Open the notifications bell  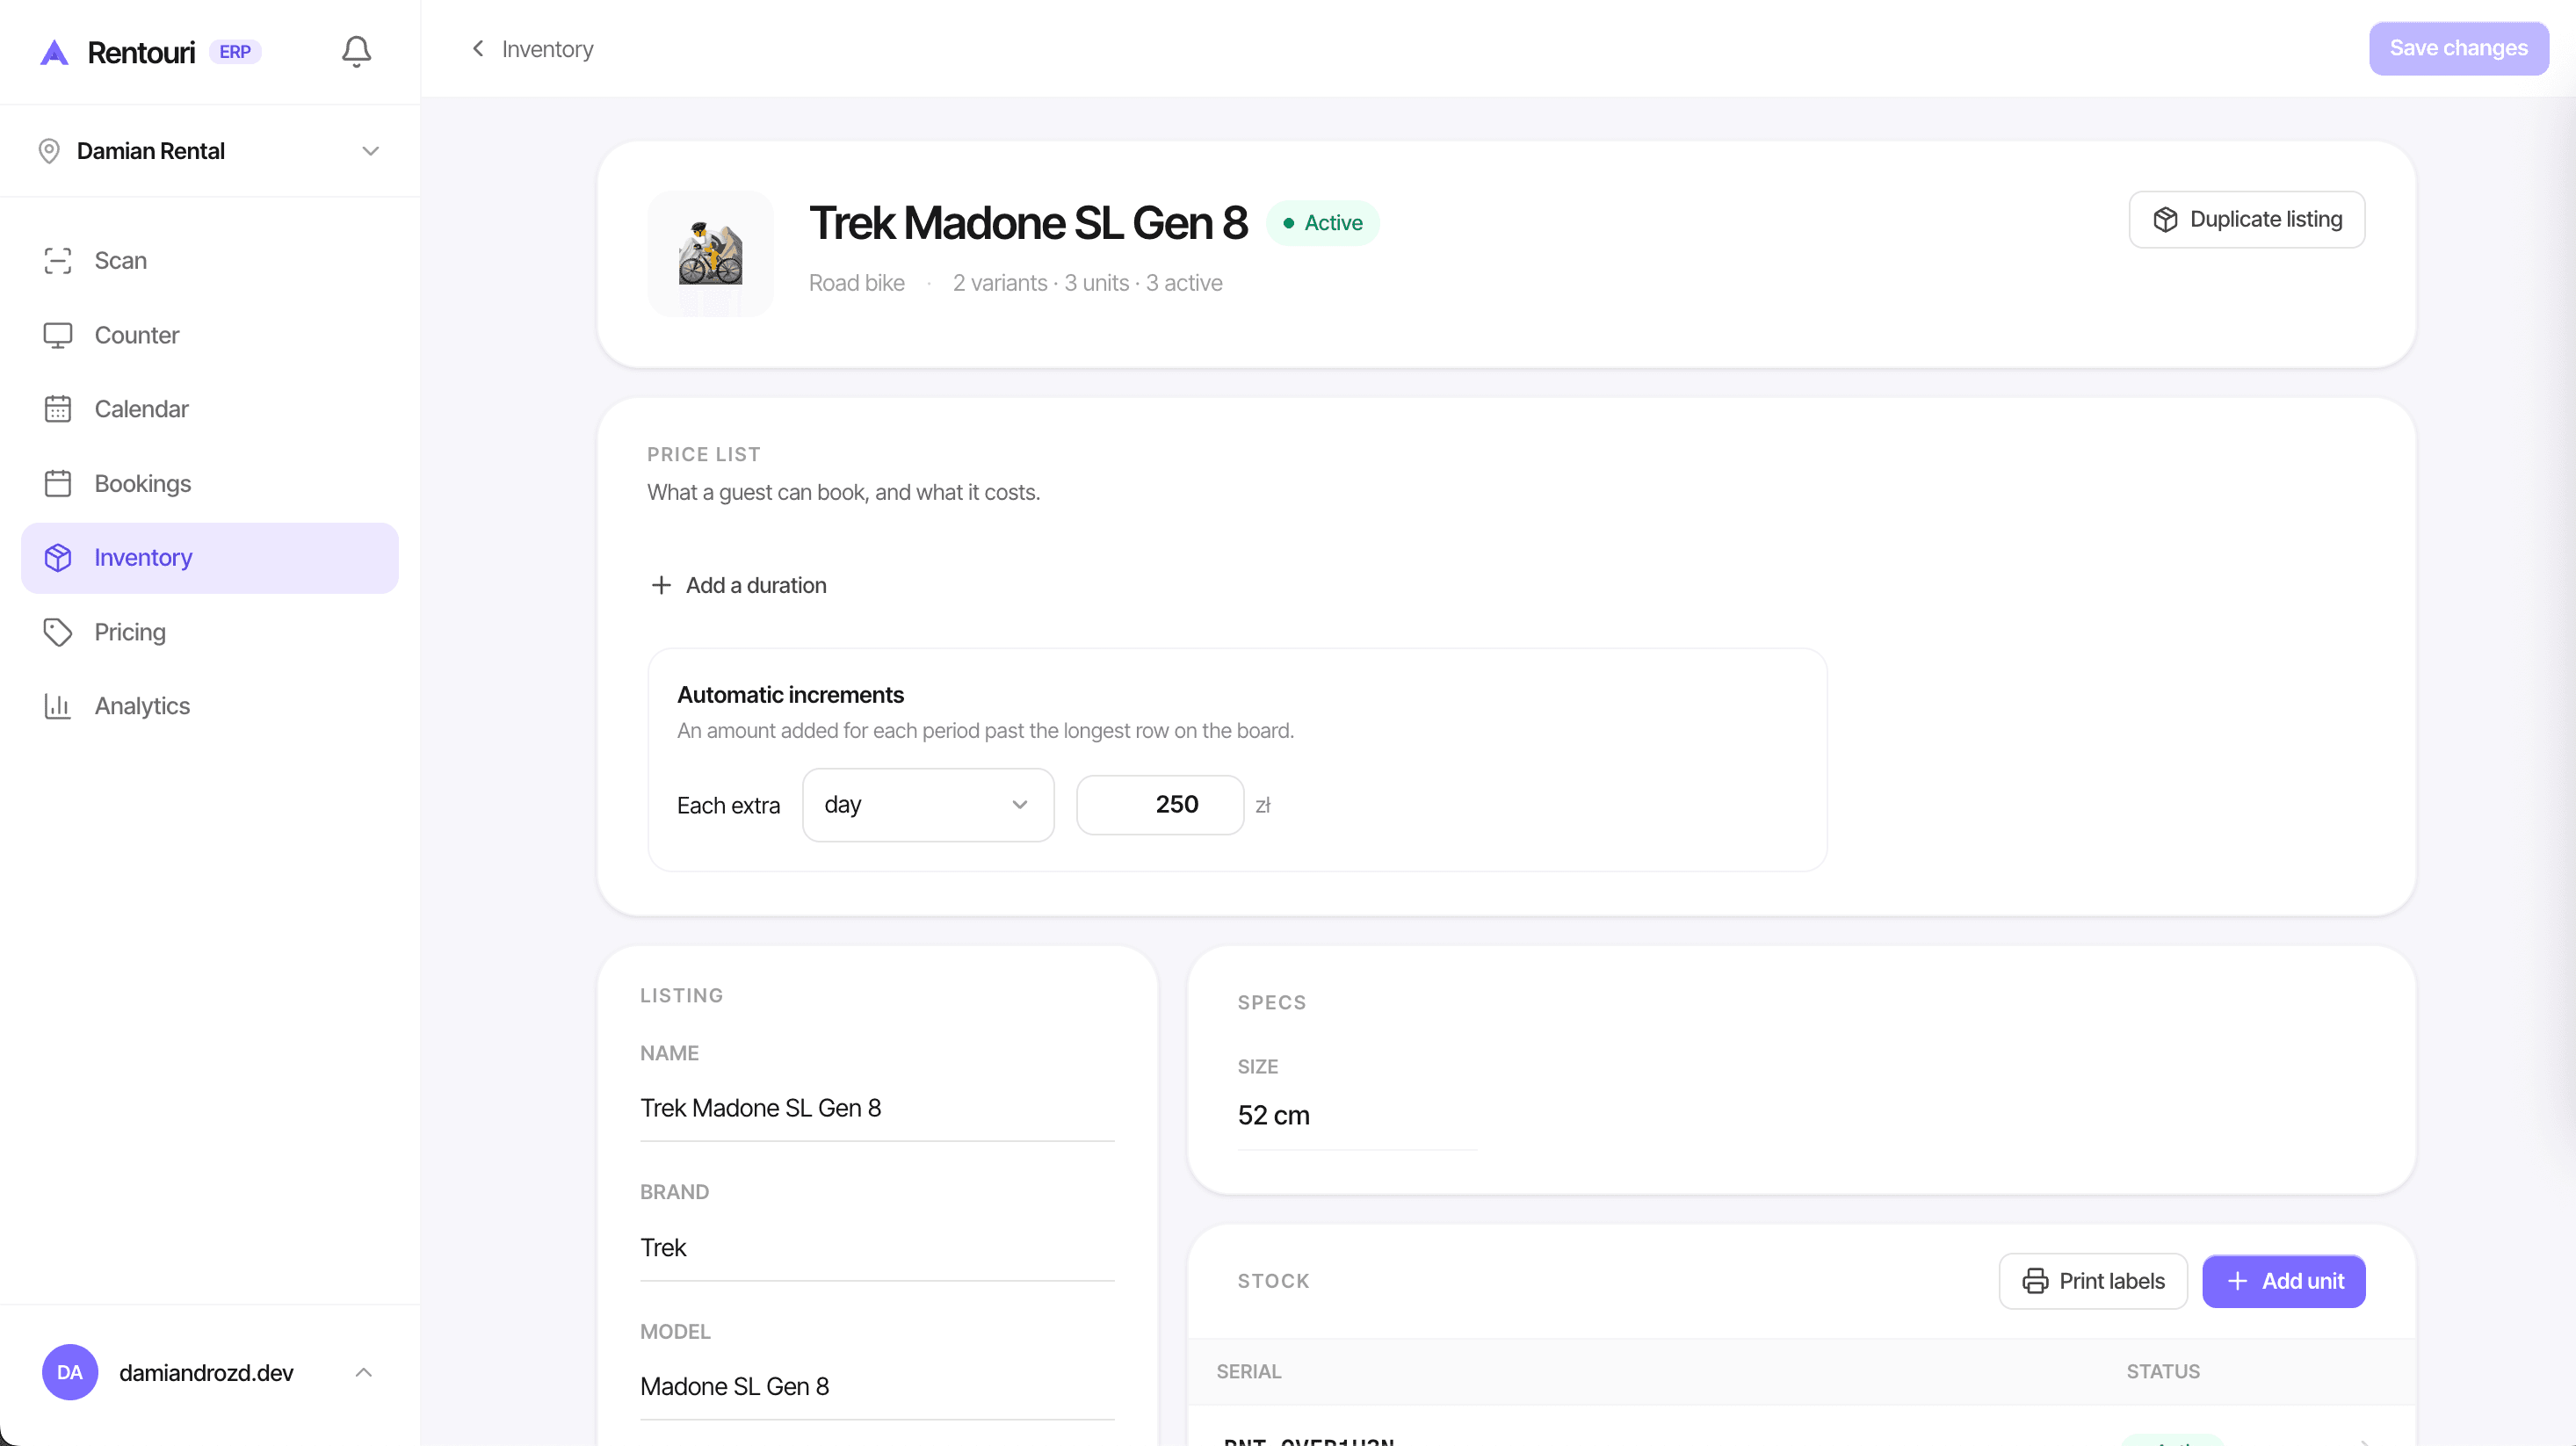click(x=356, y=51)
